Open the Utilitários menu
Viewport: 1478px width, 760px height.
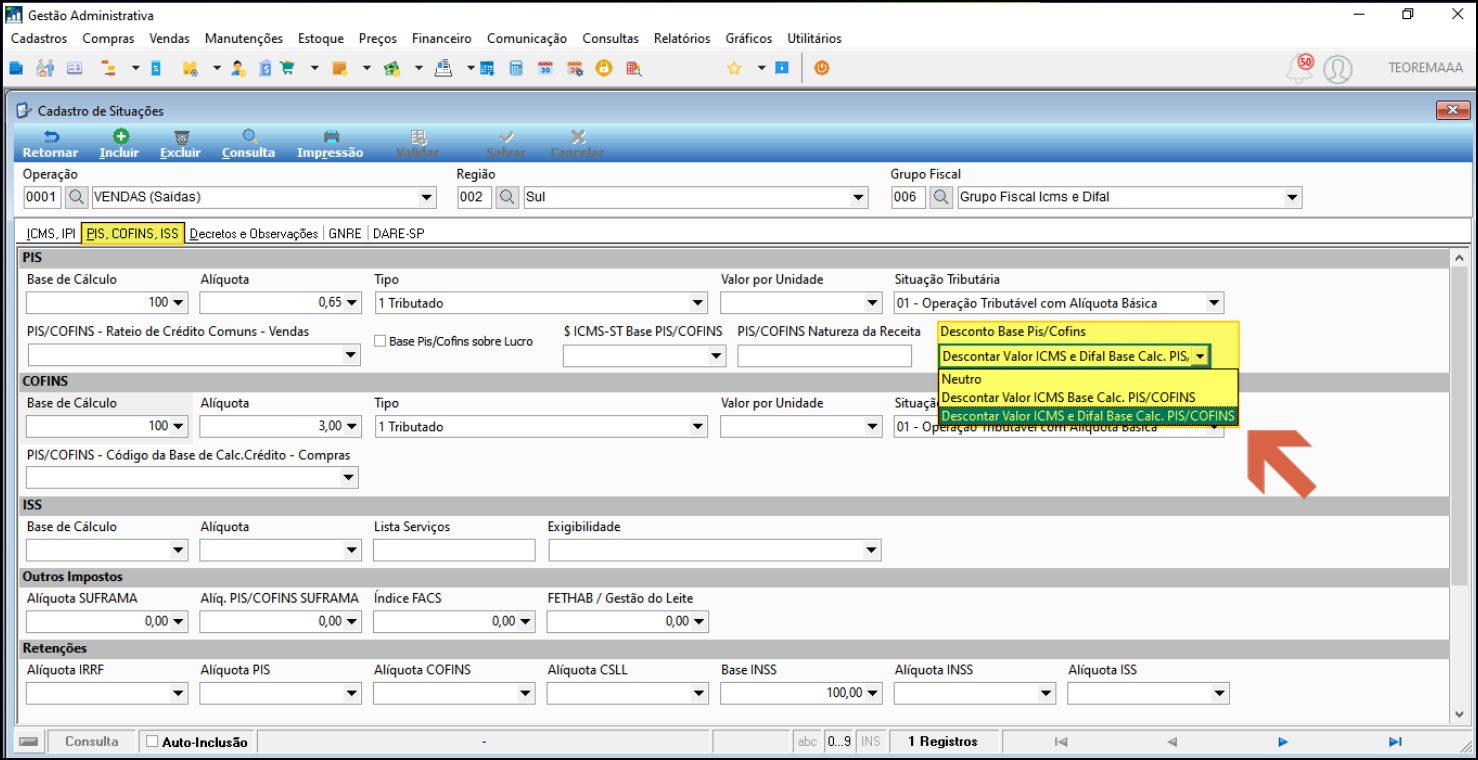[814, 38]
